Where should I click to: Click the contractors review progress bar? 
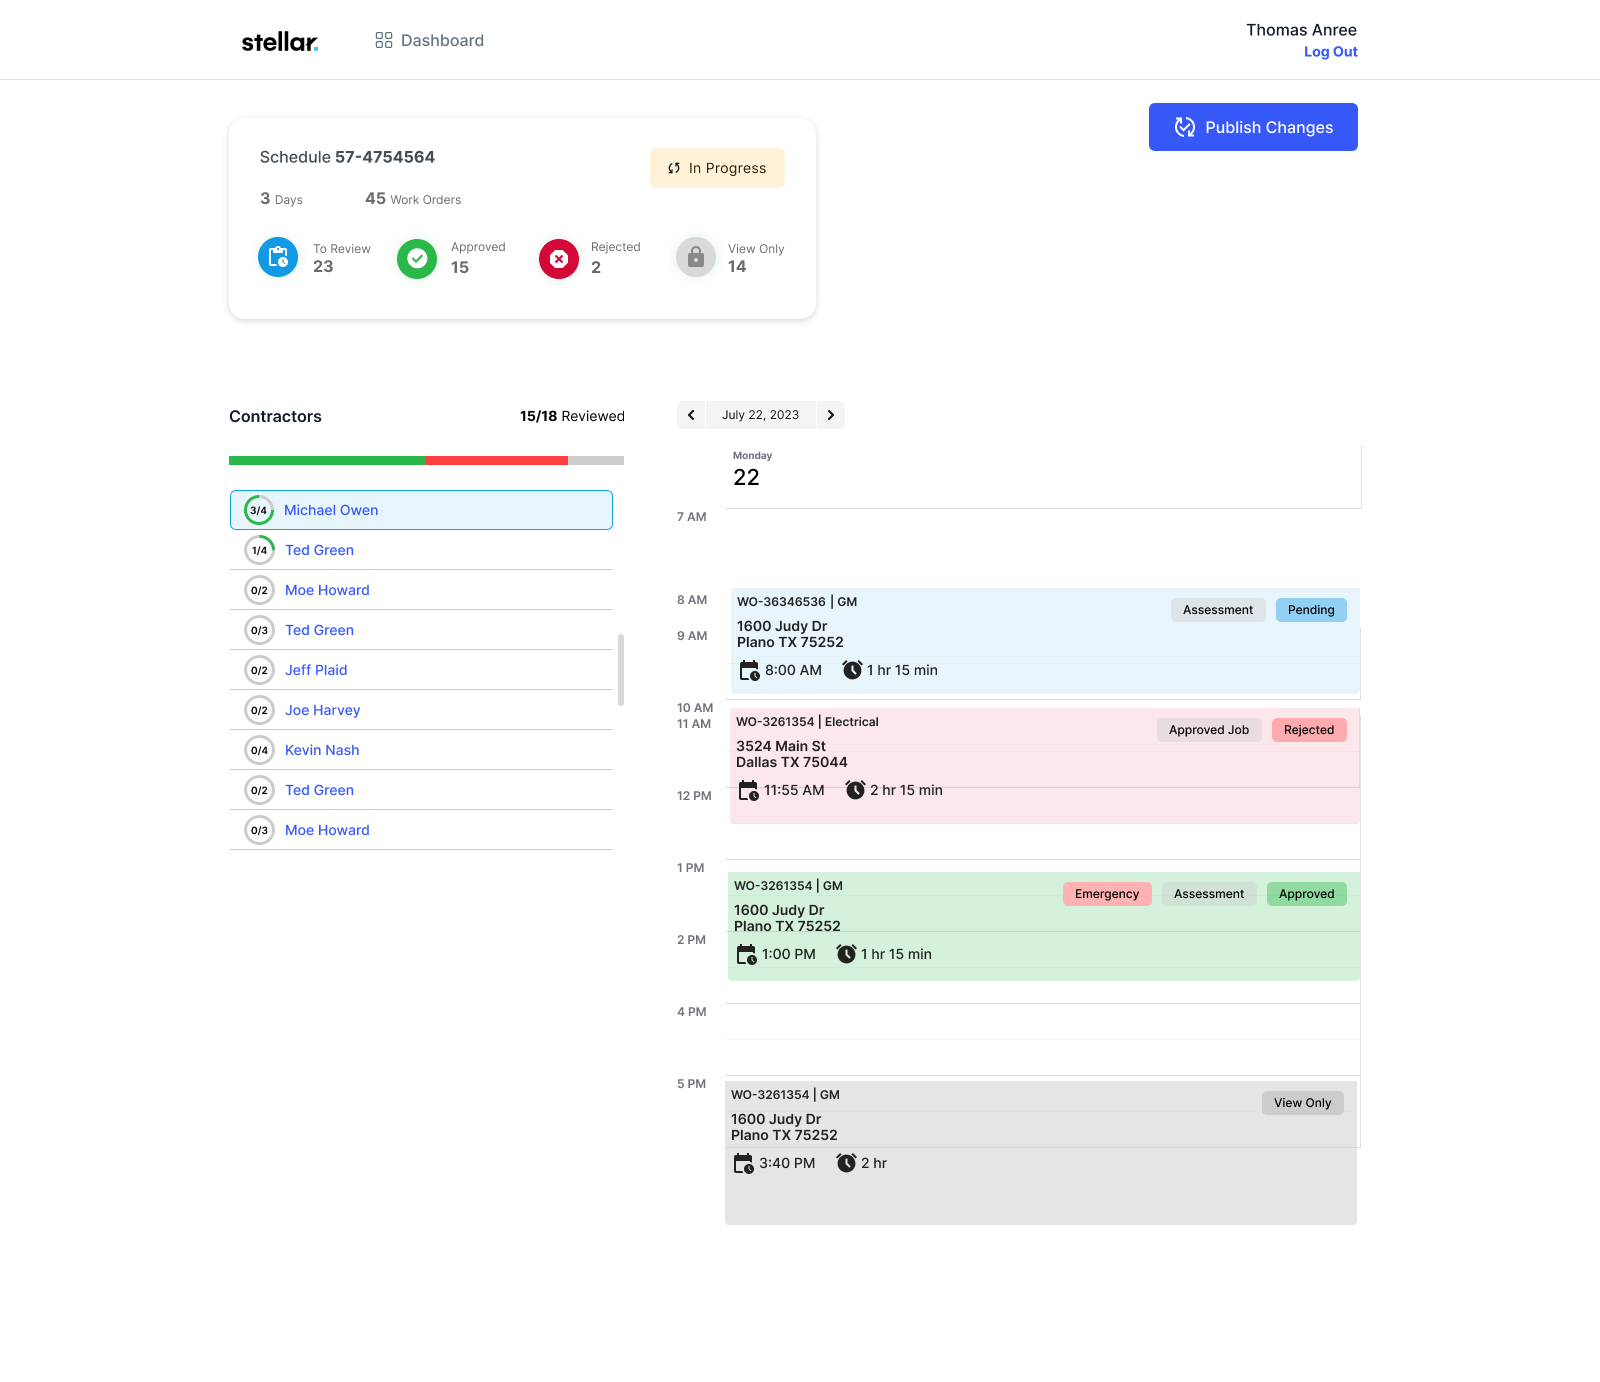[426, 461]
